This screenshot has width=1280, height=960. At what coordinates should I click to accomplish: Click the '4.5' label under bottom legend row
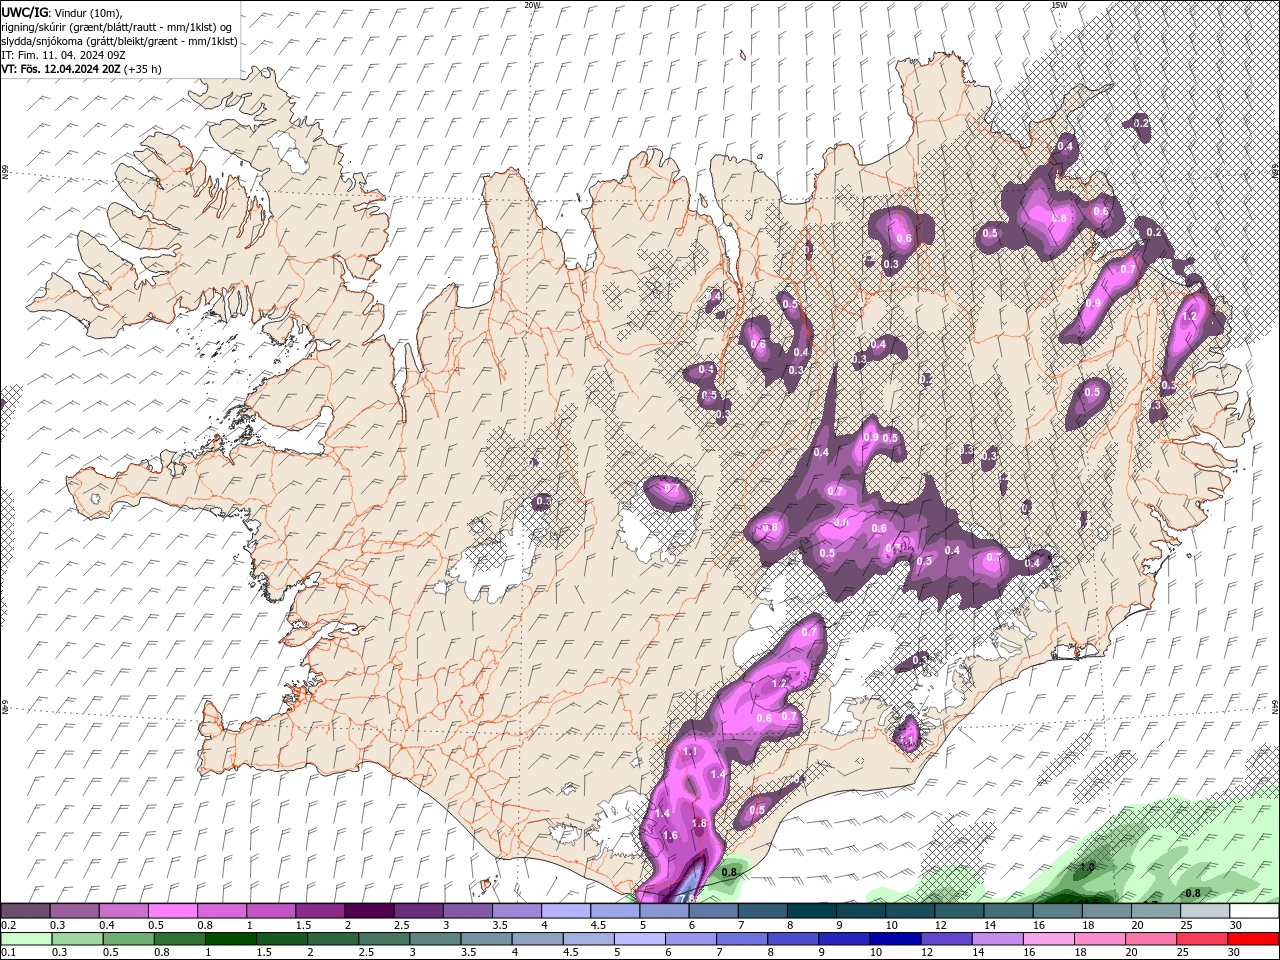point(571,953)
